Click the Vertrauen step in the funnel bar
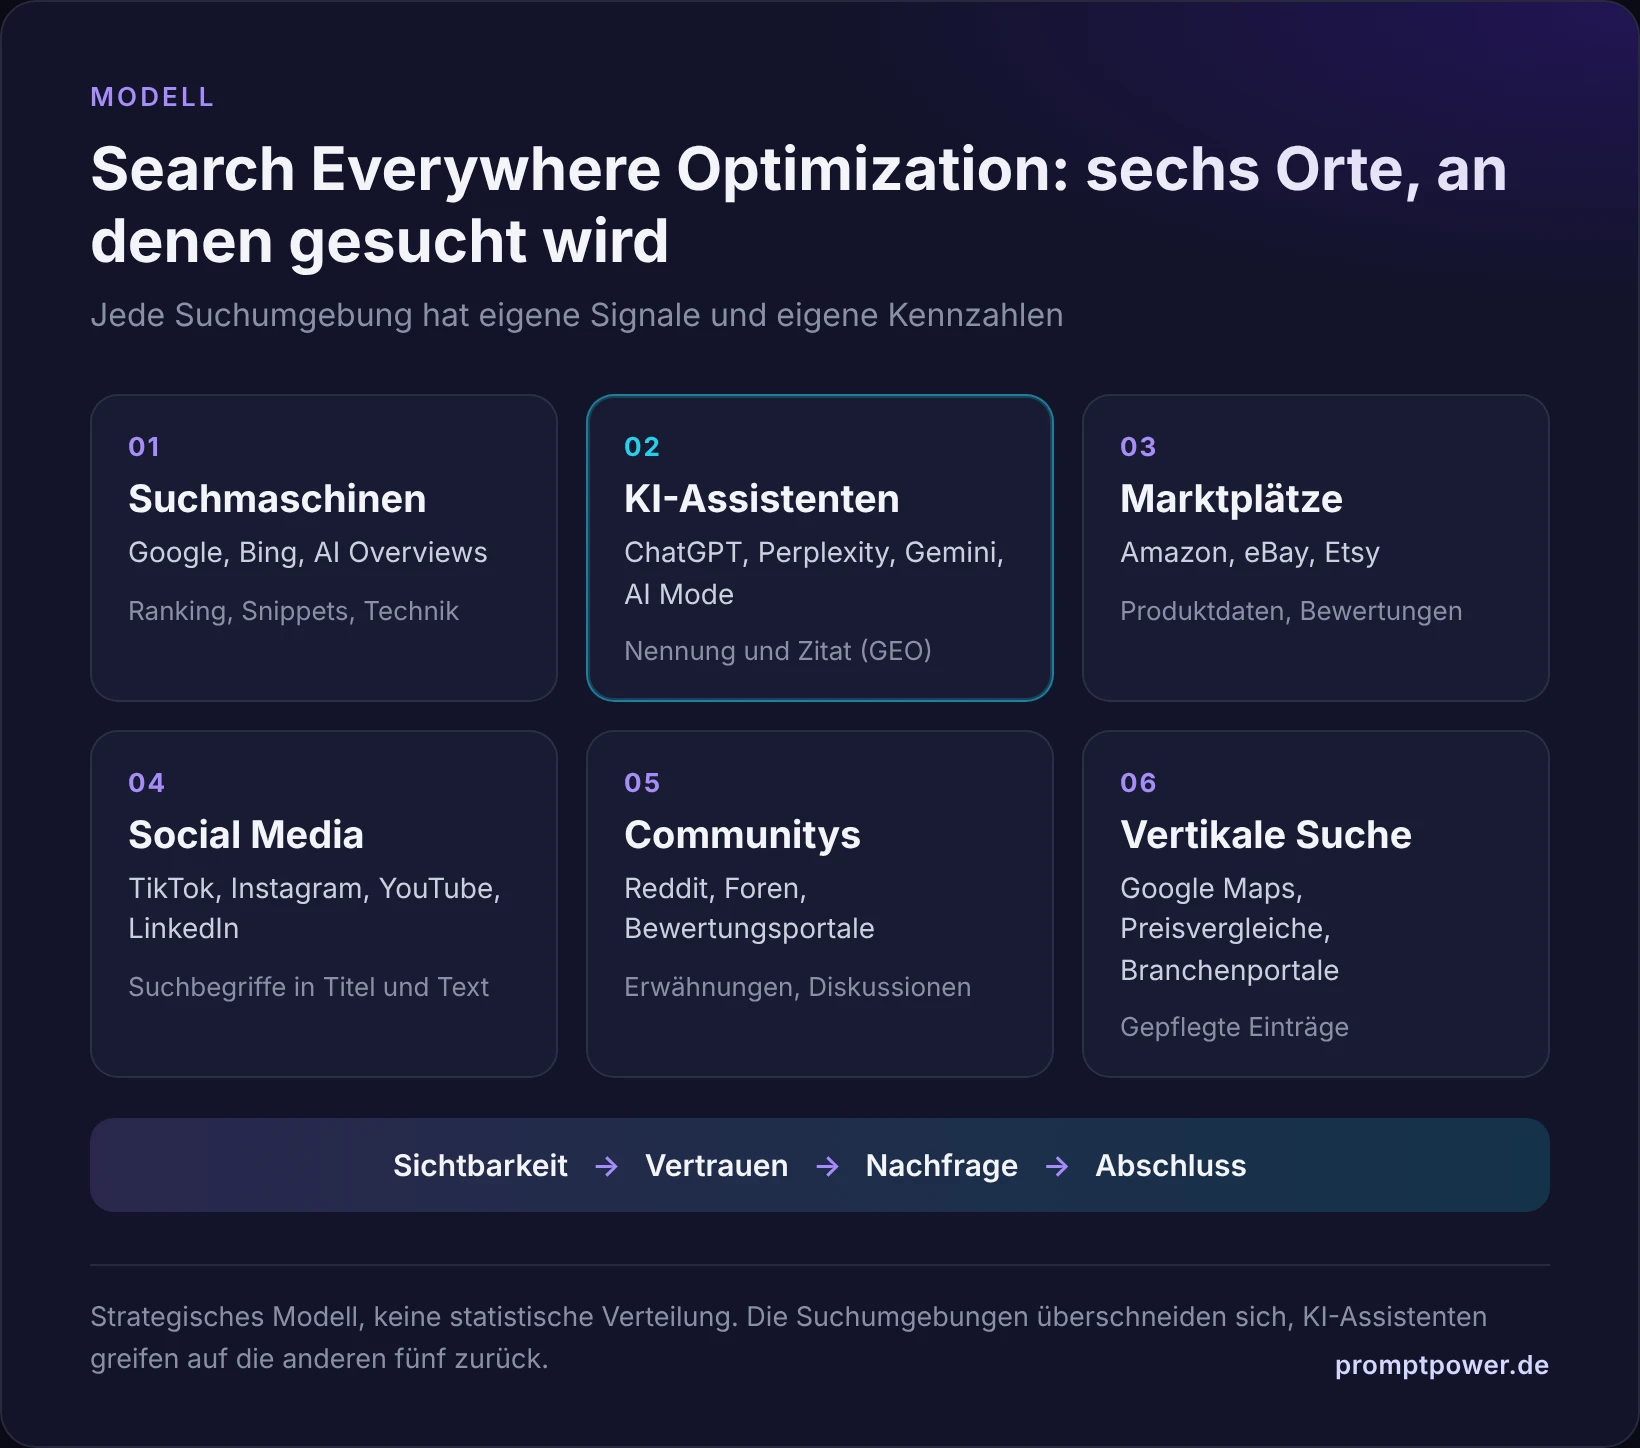Image resolution: width=1640 pixels, height=1448 pixels. click(716, 1166)
